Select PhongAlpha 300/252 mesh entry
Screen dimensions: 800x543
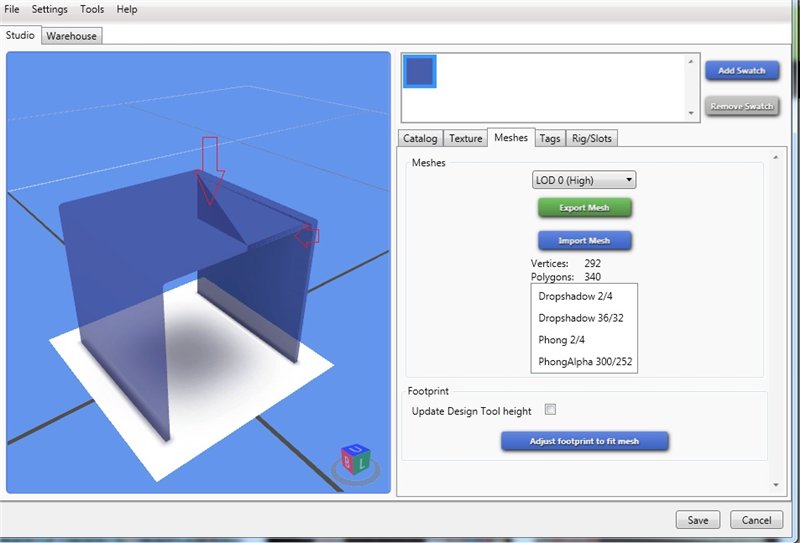pyautogui.click(x=585, y=361)
